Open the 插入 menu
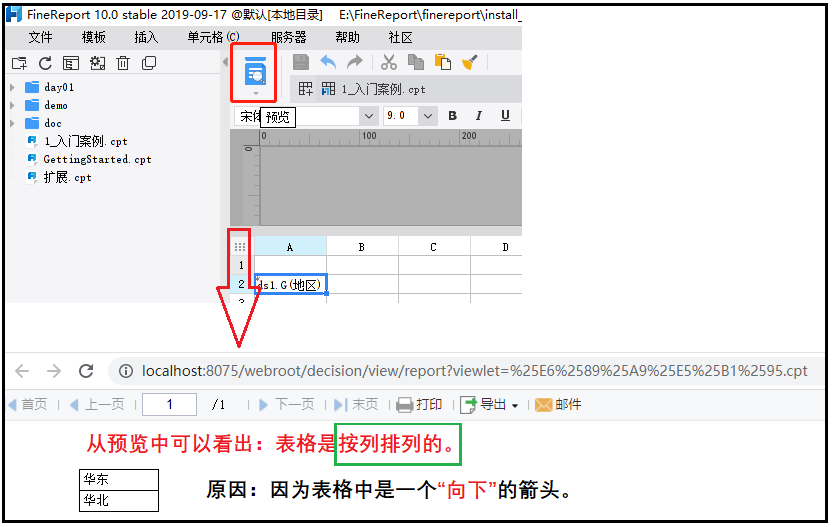Image resolution: width=832 pixels, height=527 pixels. tap(146, 38)
